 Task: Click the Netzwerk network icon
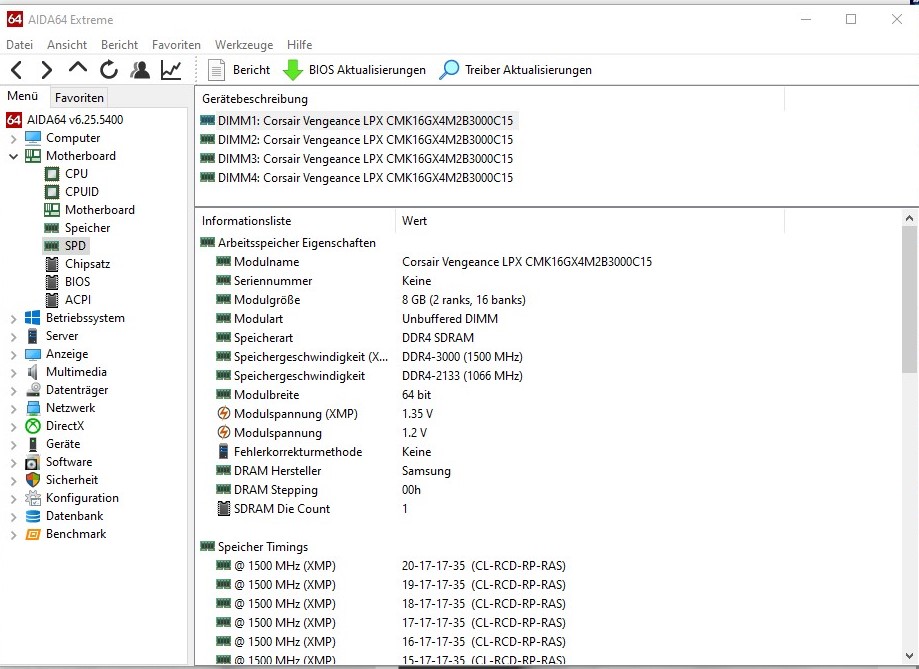click(33, 408)
